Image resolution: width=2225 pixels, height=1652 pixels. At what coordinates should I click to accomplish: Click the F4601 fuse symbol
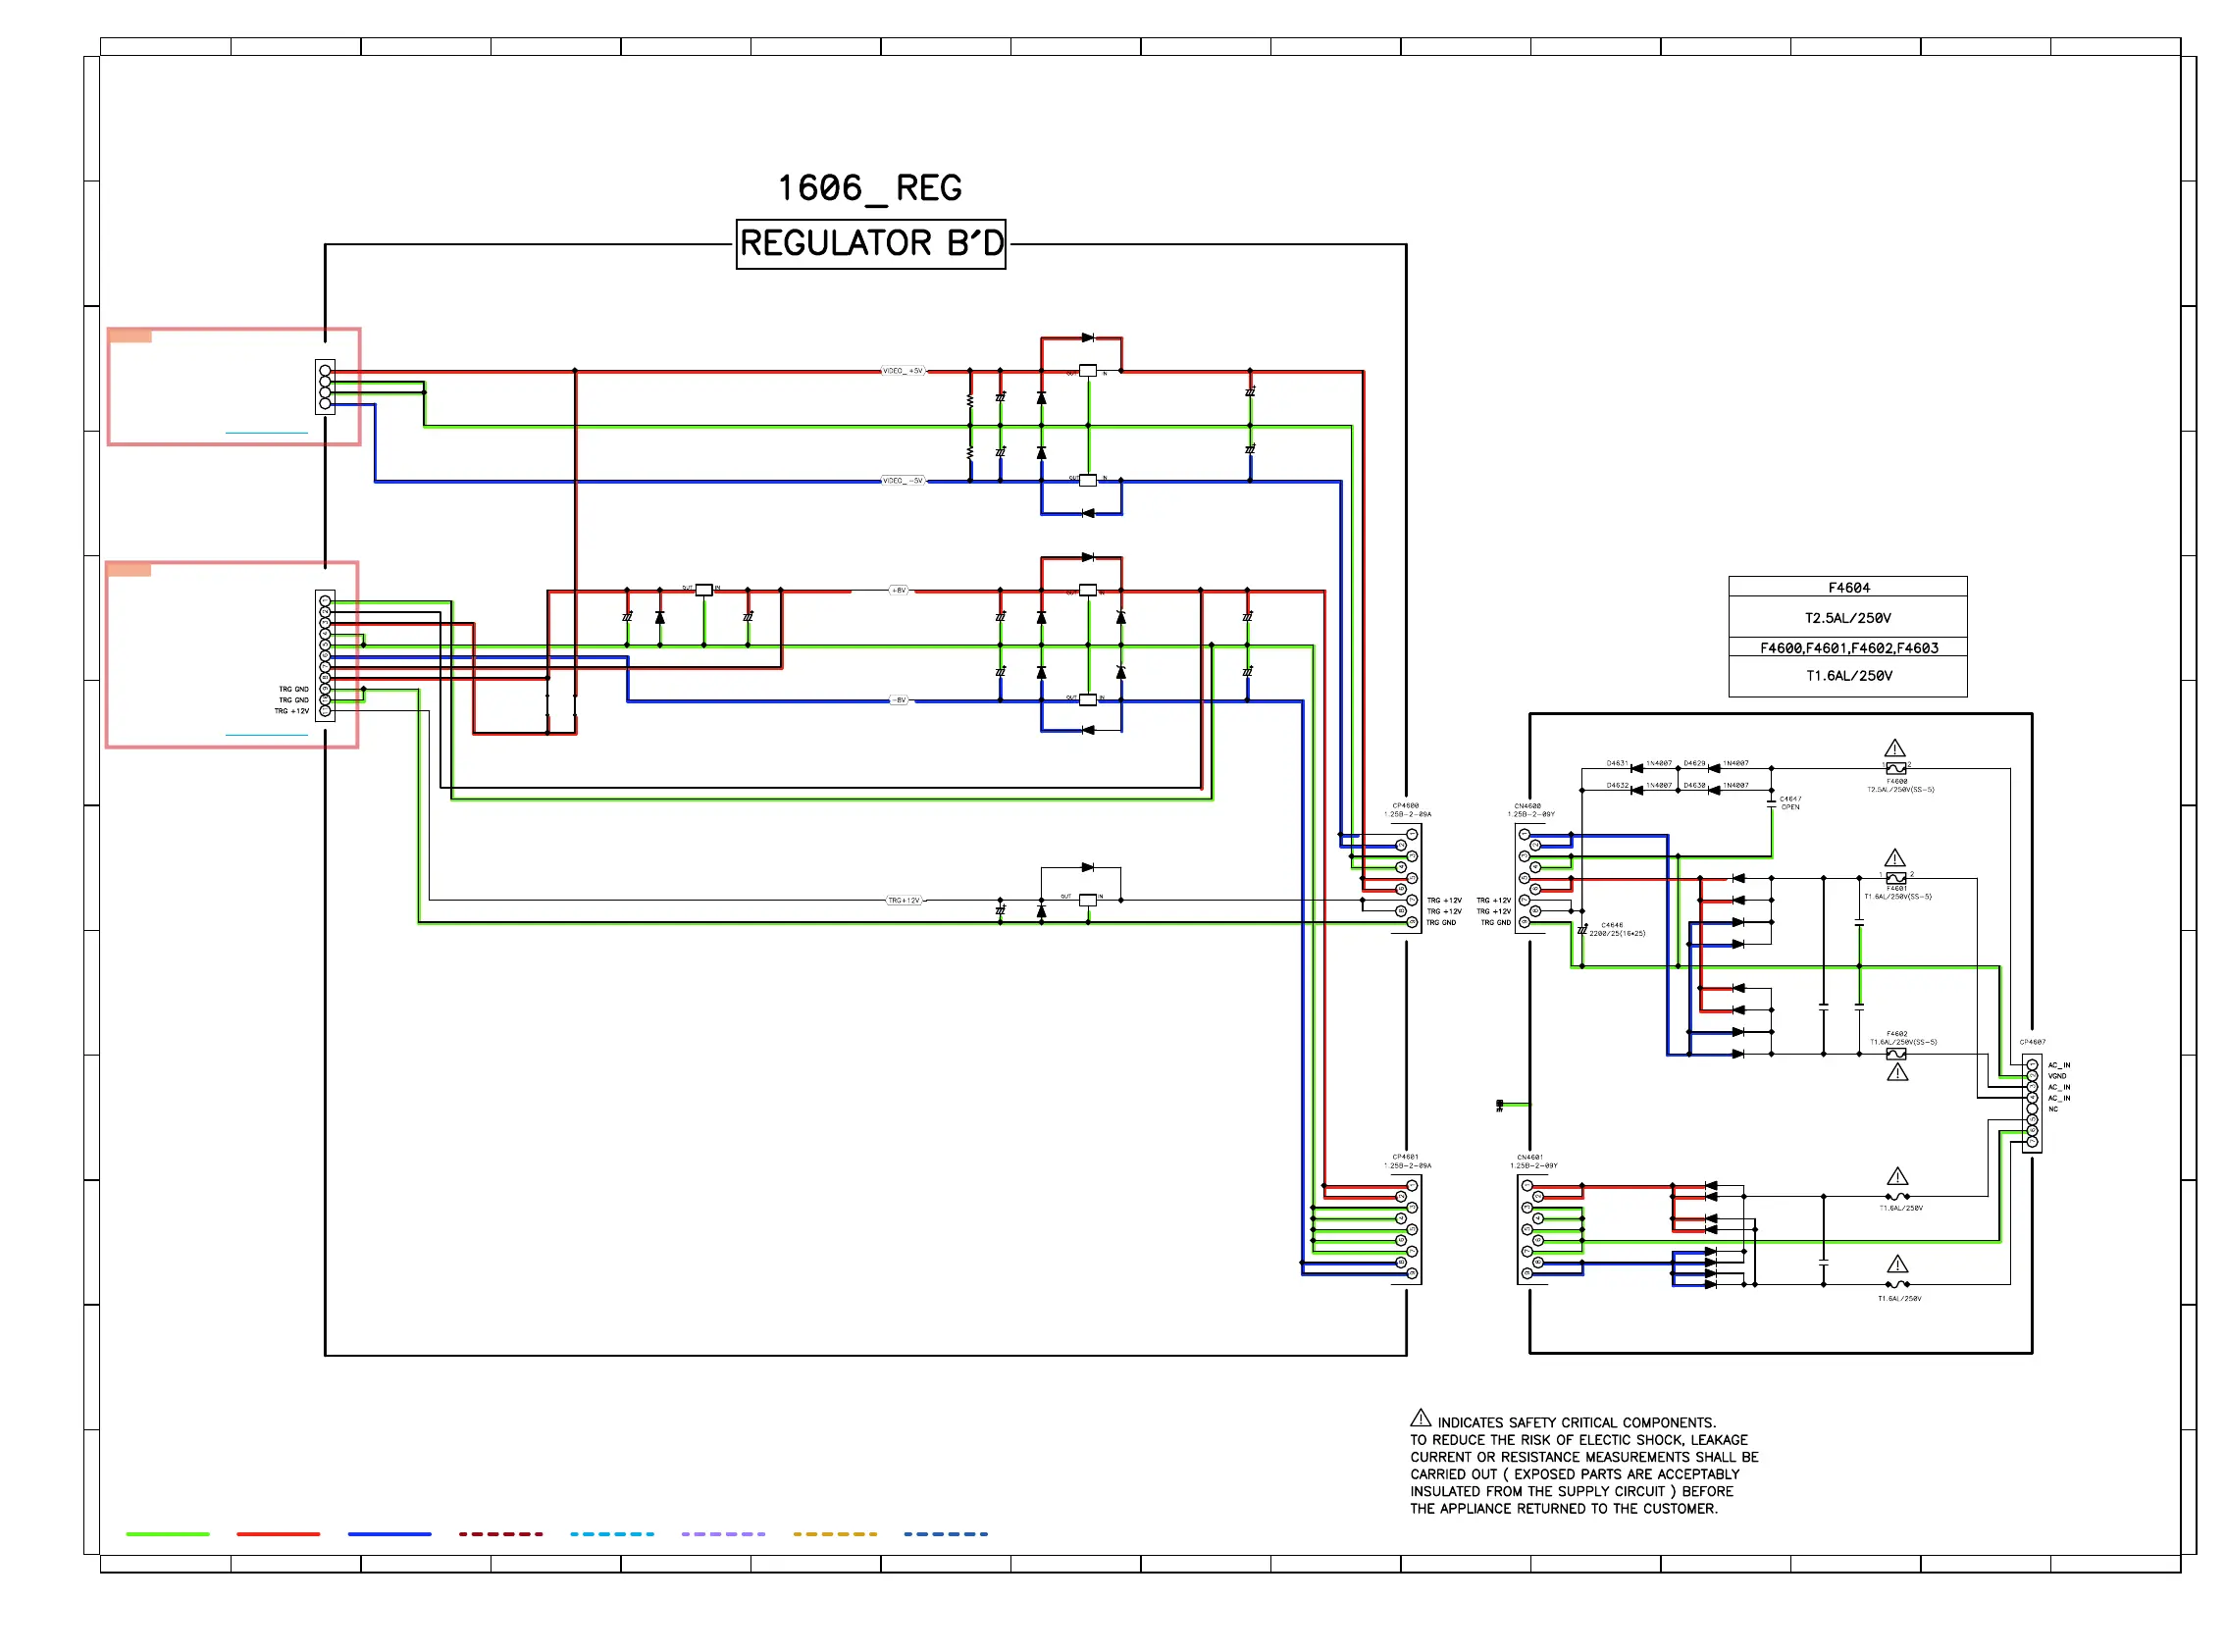pyautogui.click(x=1895, y=878)
